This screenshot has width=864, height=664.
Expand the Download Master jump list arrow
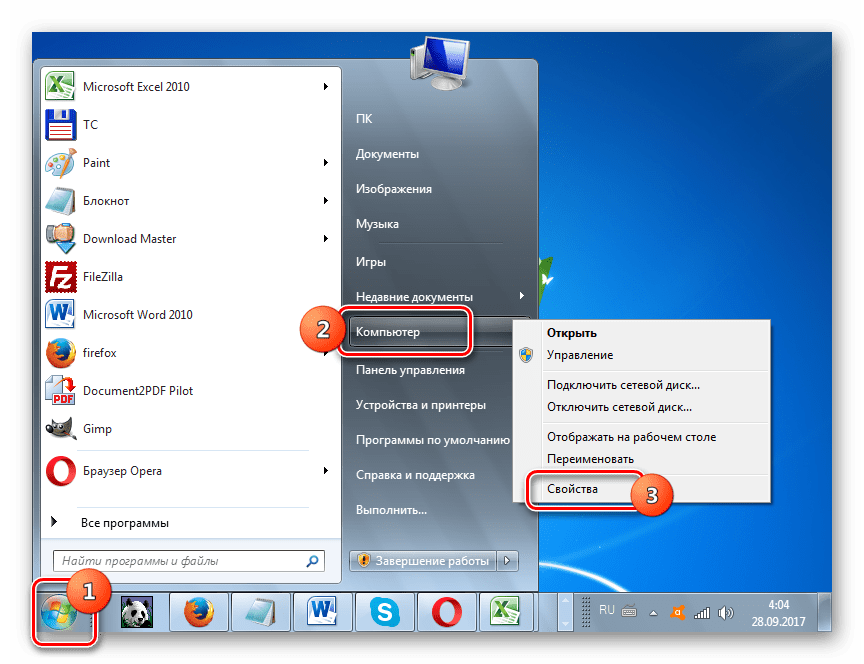tap(326, 239)
